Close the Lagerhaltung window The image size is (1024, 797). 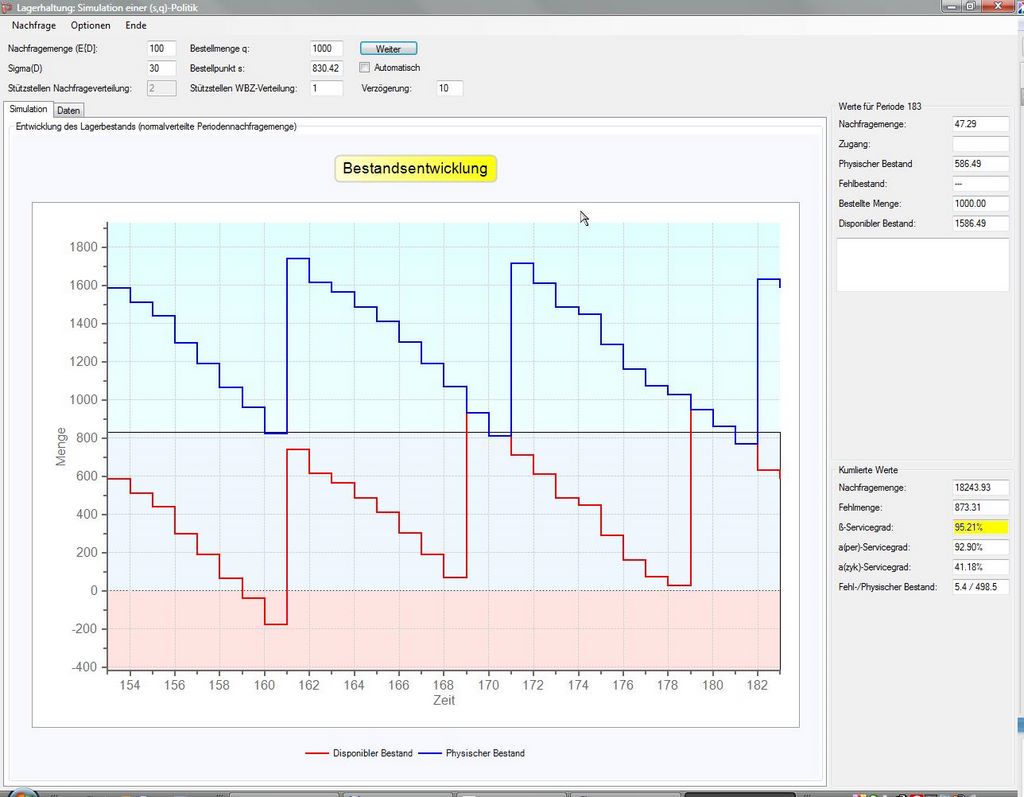pyautogui.click(x=996, y=6)
